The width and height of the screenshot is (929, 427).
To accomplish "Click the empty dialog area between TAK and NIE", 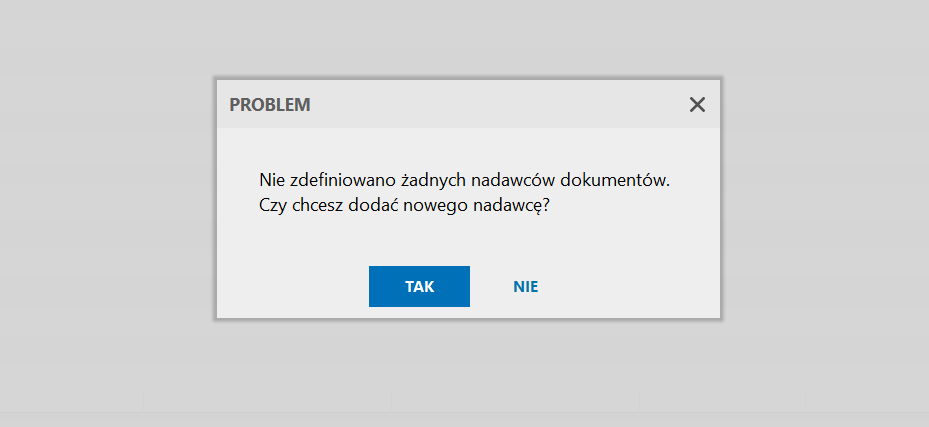I will click(x=489, y=287).
